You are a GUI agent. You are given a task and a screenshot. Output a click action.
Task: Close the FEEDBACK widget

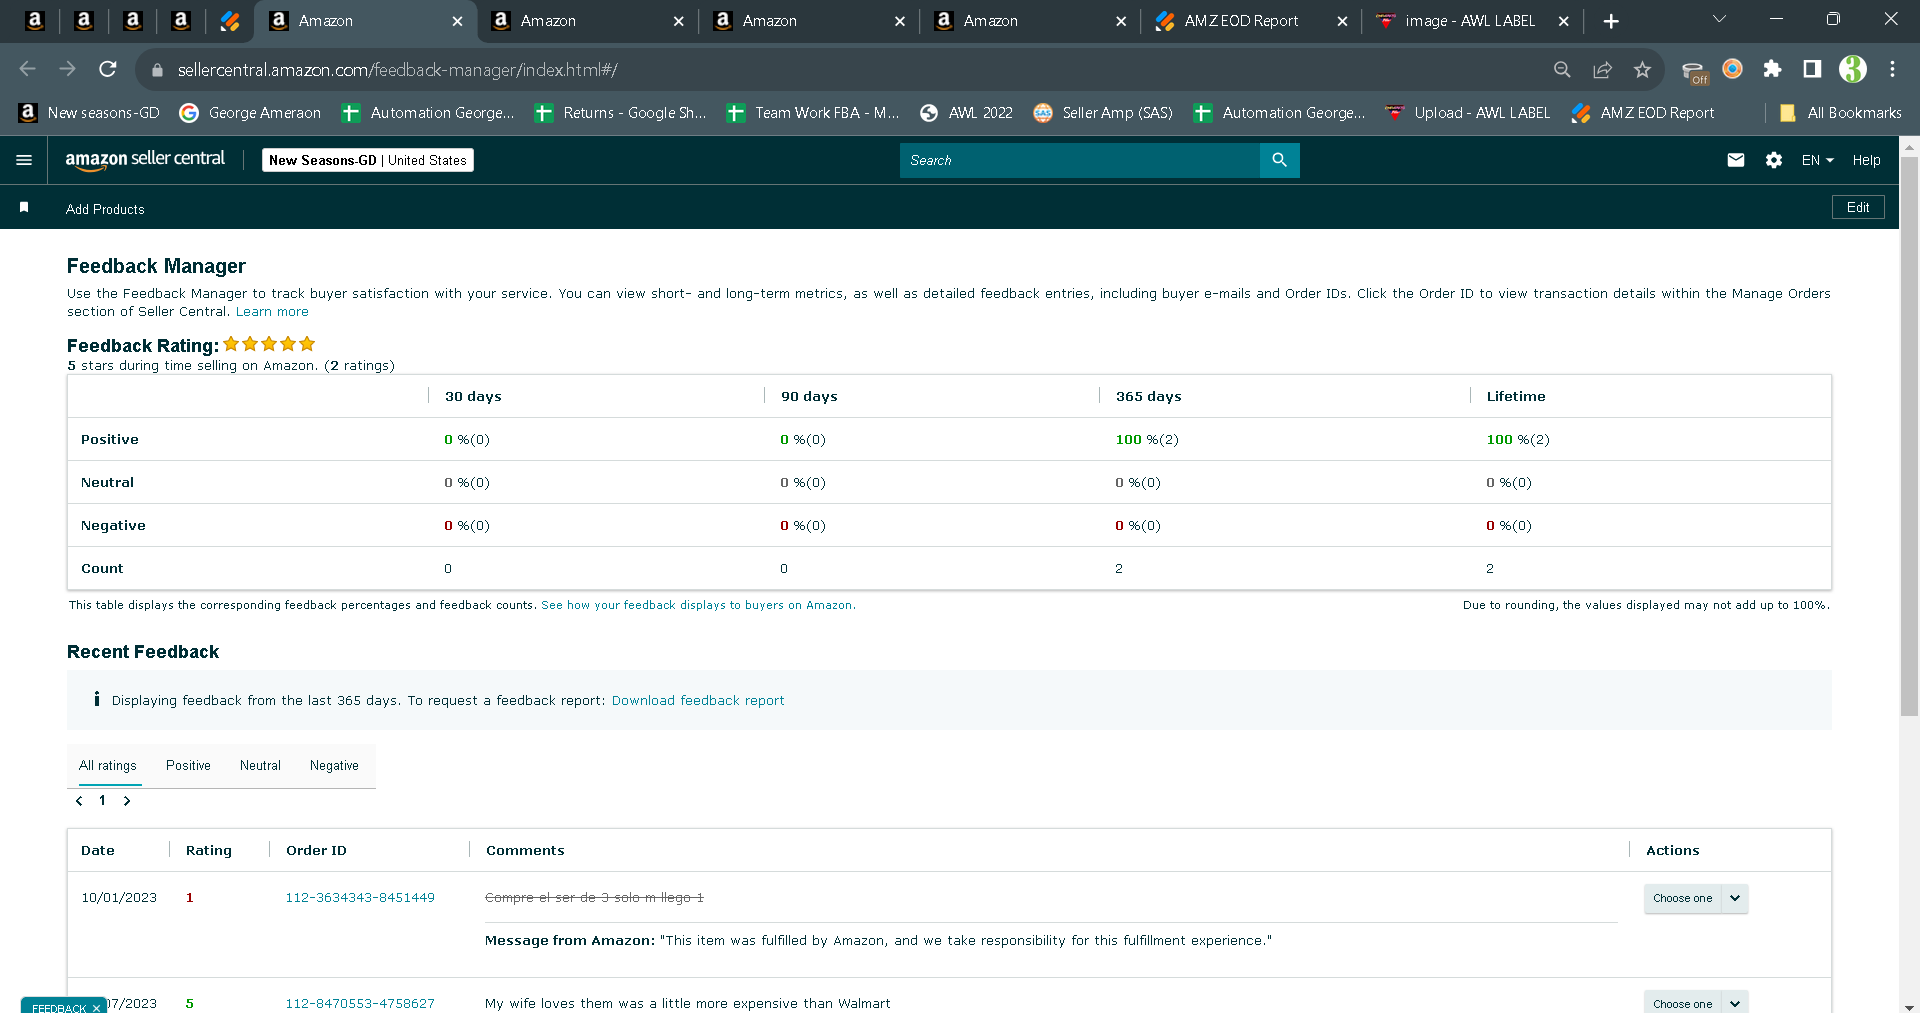pyautogui.click(x=96, y=1008)
